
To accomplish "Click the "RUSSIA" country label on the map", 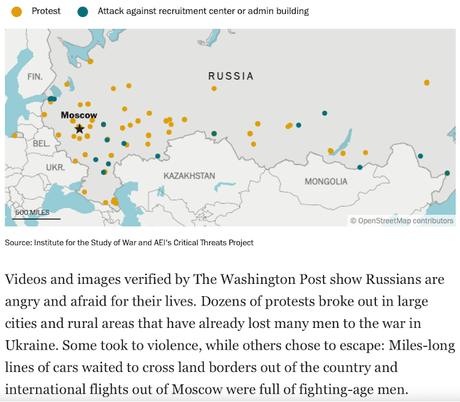I will coord(231,76).
